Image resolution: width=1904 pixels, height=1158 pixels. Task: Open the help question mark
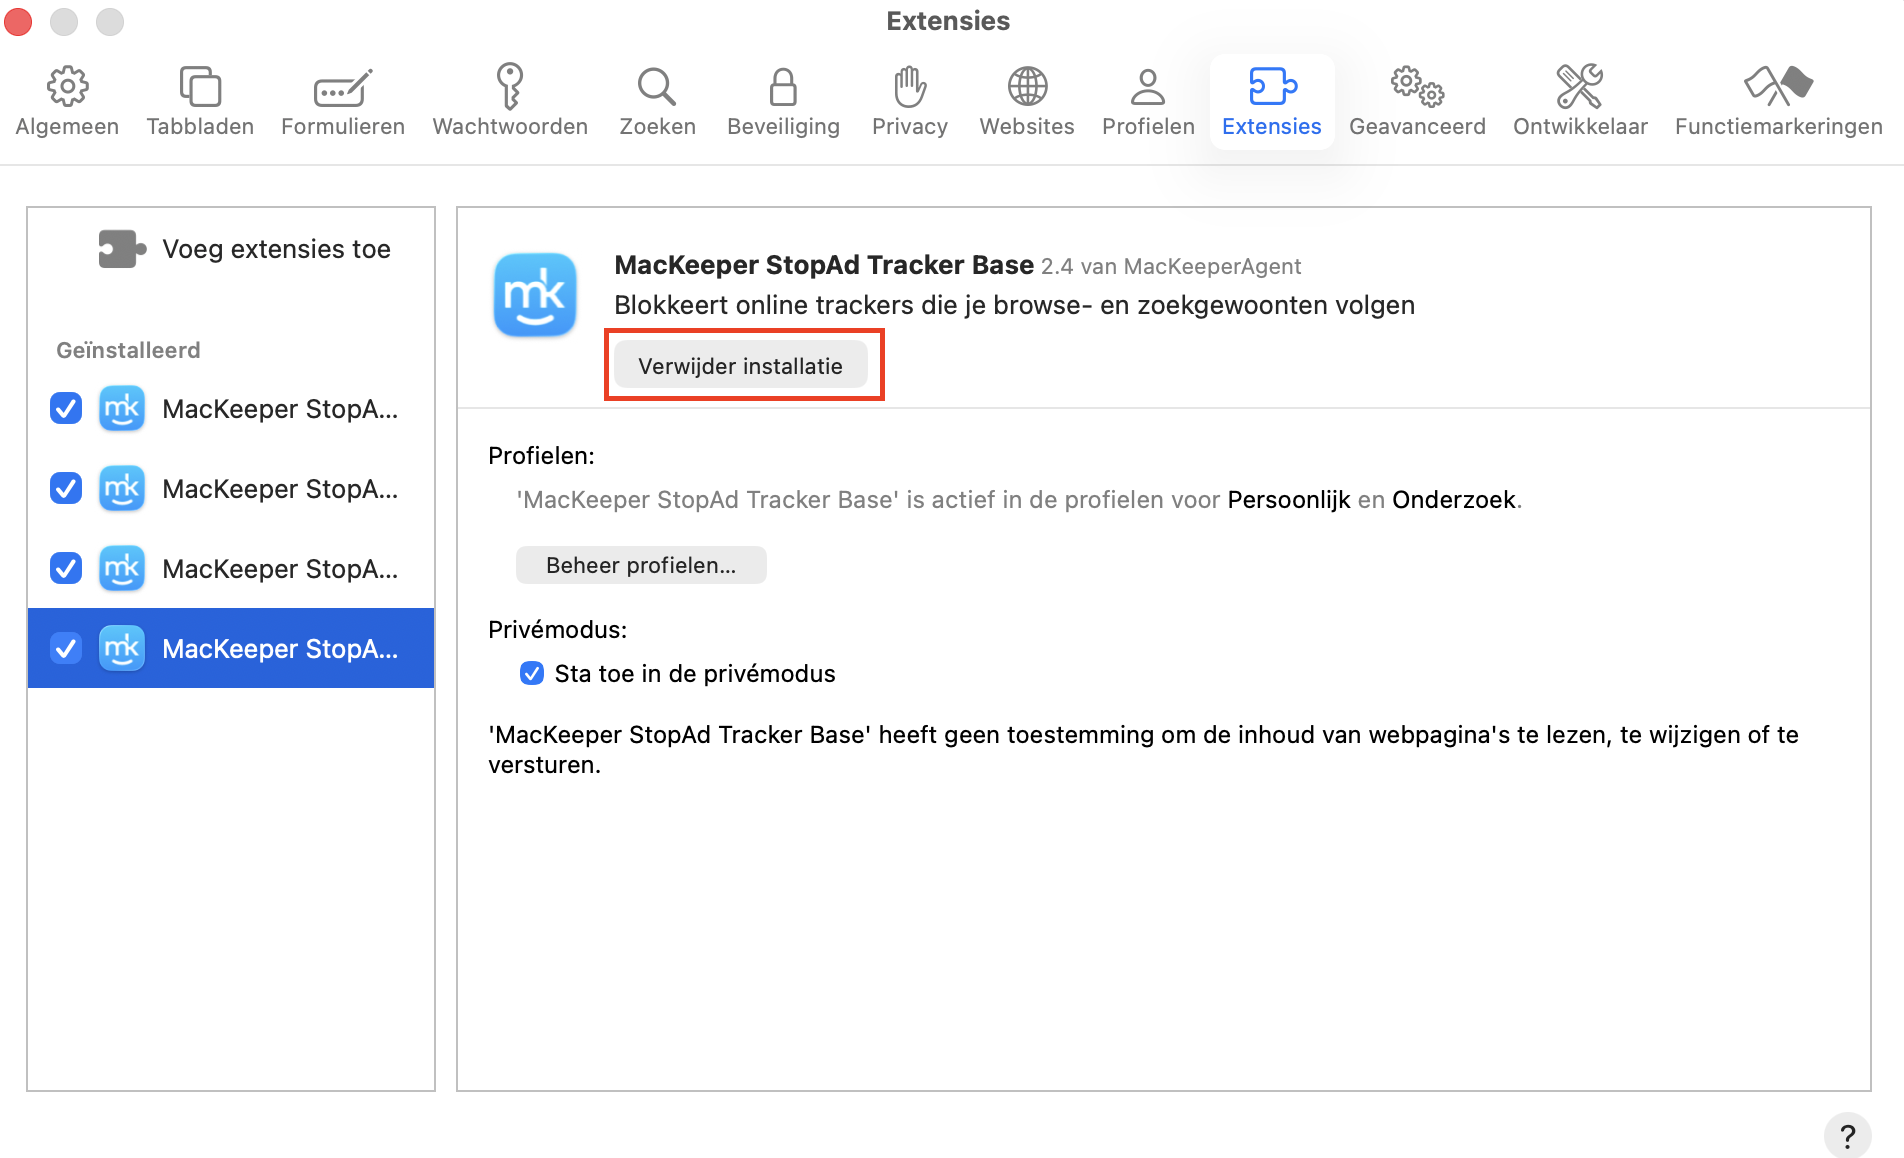pyautogui.click(x=1846, y=1135)
